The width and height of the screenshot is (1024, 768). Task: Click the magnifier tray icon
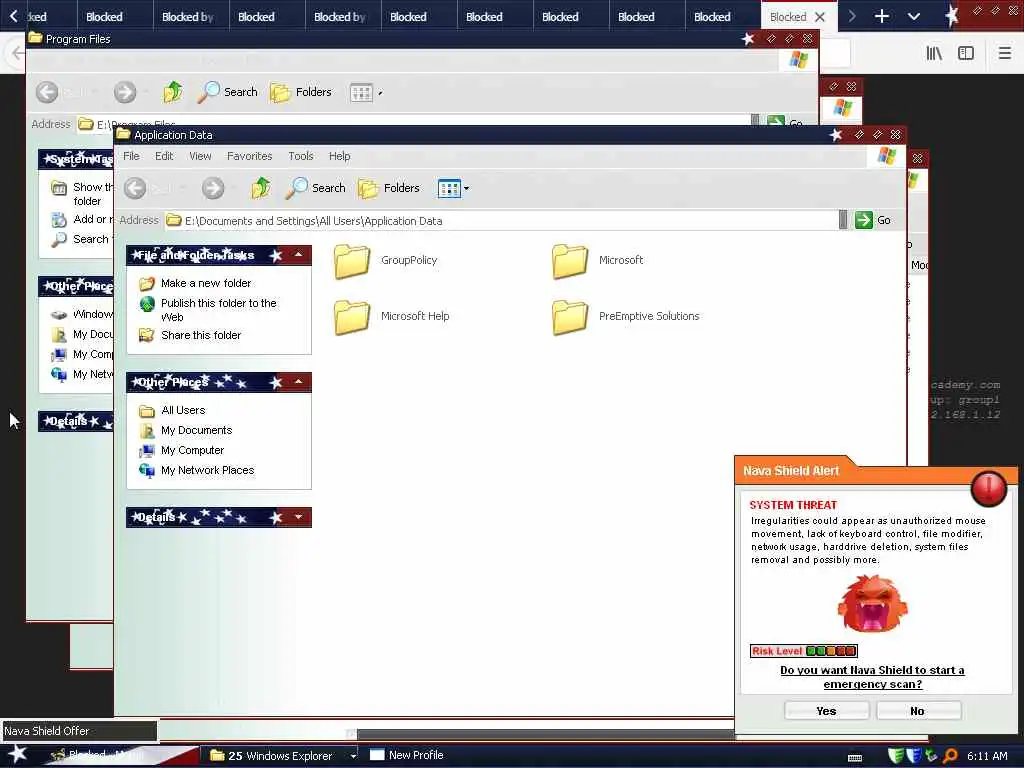[x=950, y=756]
